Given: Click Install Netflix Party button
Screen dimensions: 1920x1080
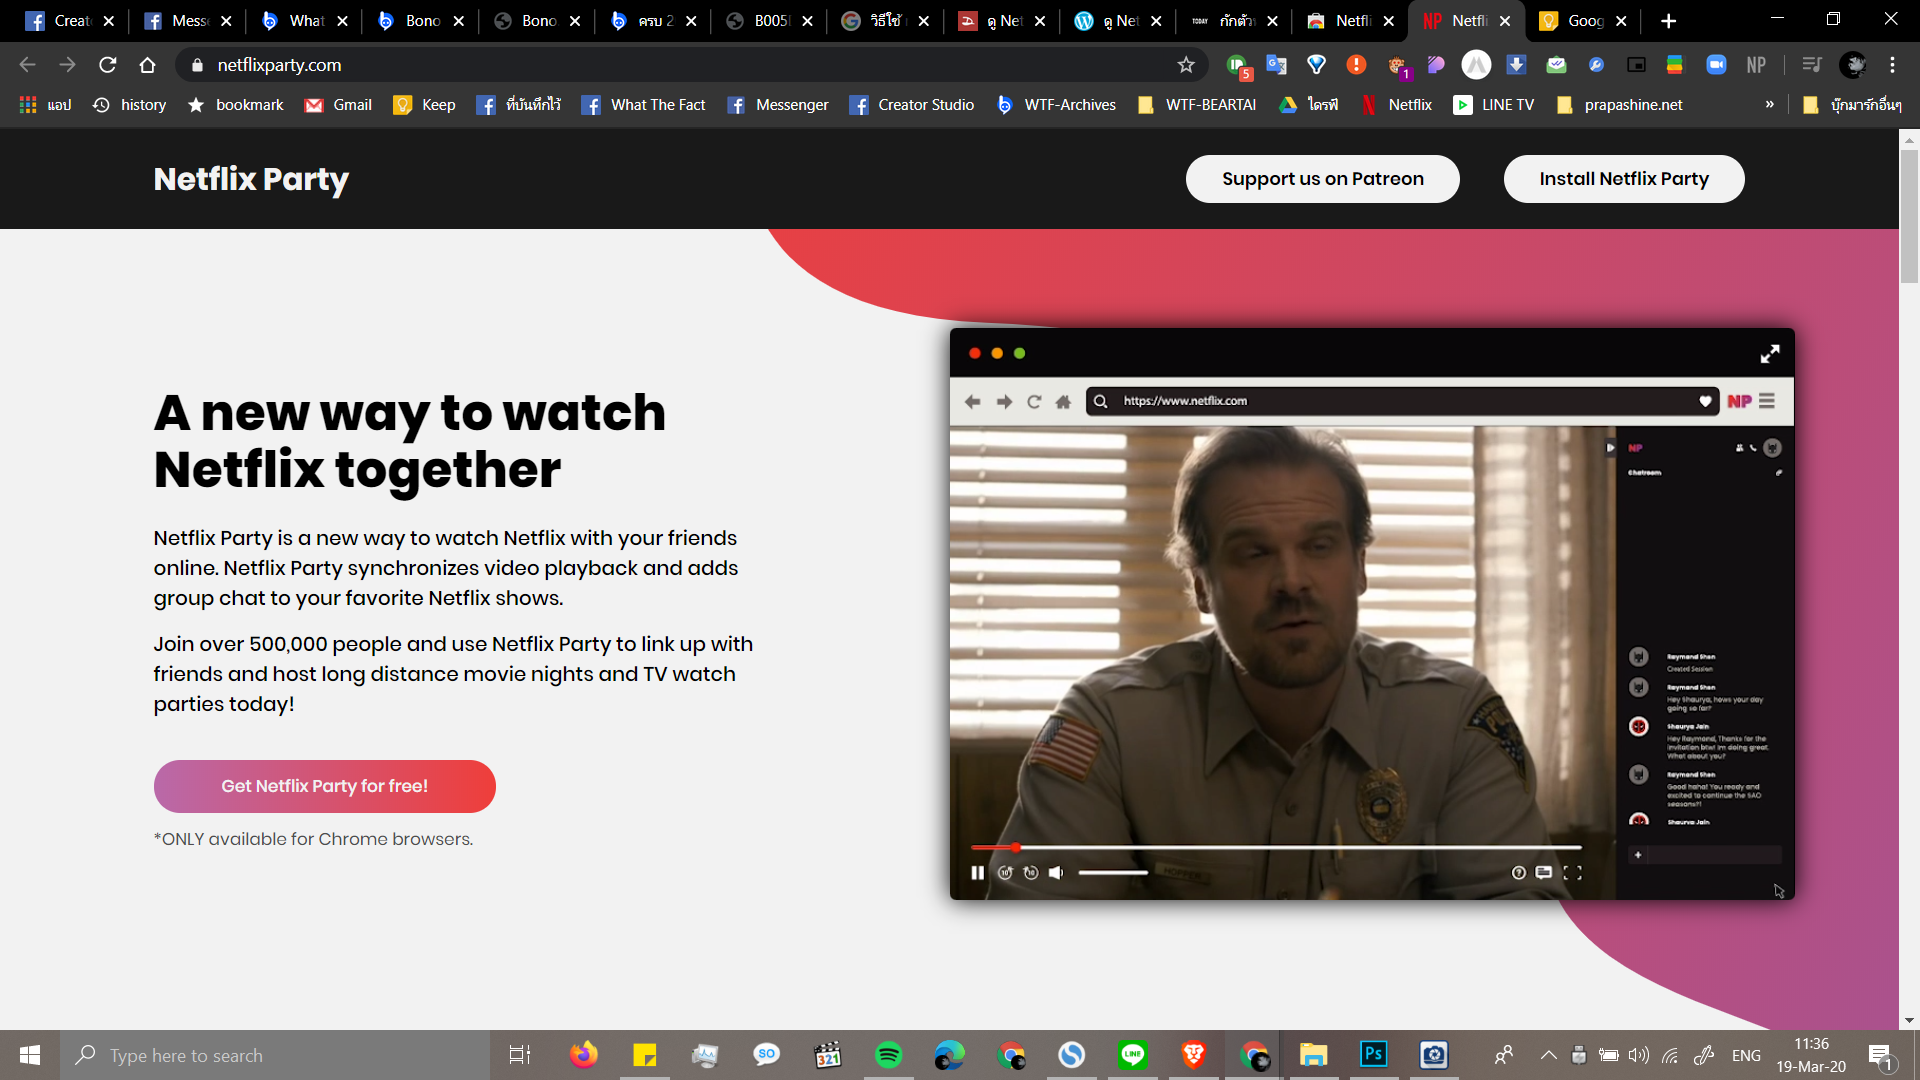Looking at the screenshot, I should [x=1624, y=179].
